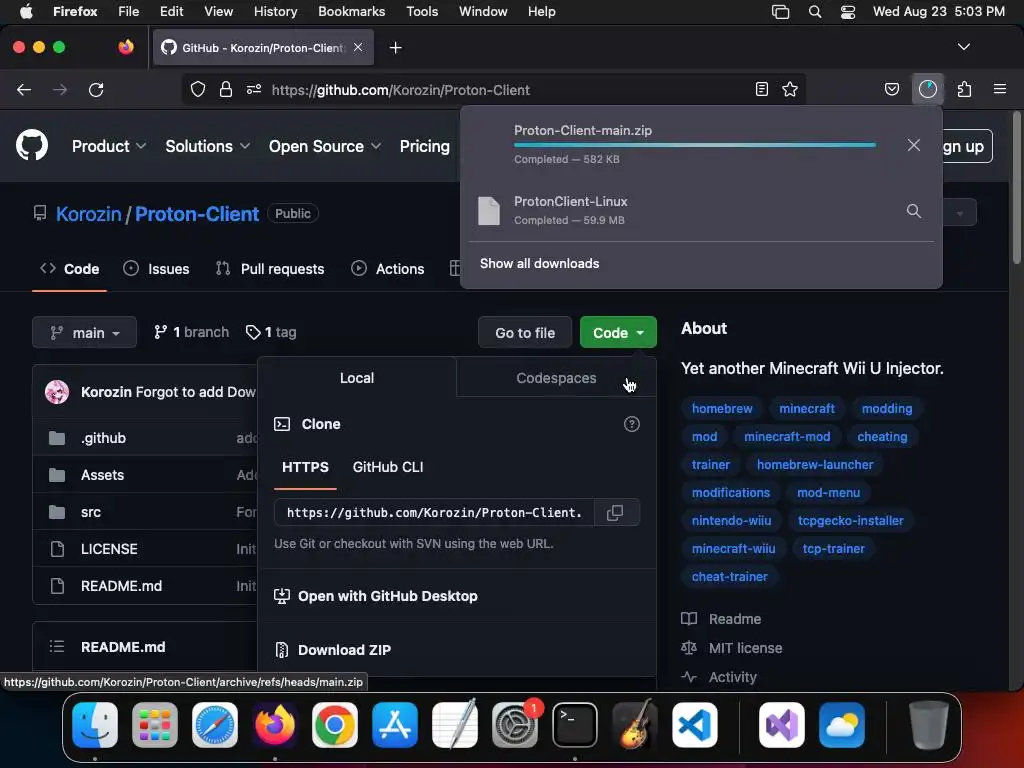Image resolution: width=1024 pixels, height=768 pixels.
Task: Launch GarageBand from the Dock
Action: [x=635, y=724]
